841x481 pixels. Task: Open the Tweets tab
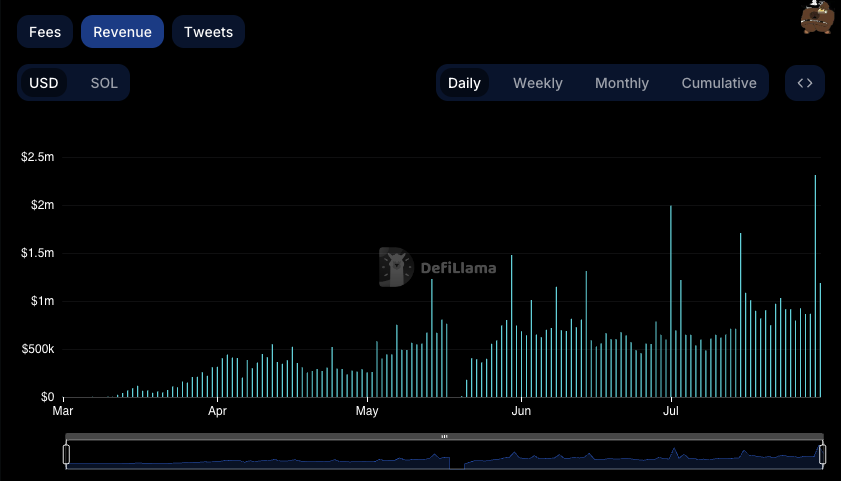pos(209,32)
